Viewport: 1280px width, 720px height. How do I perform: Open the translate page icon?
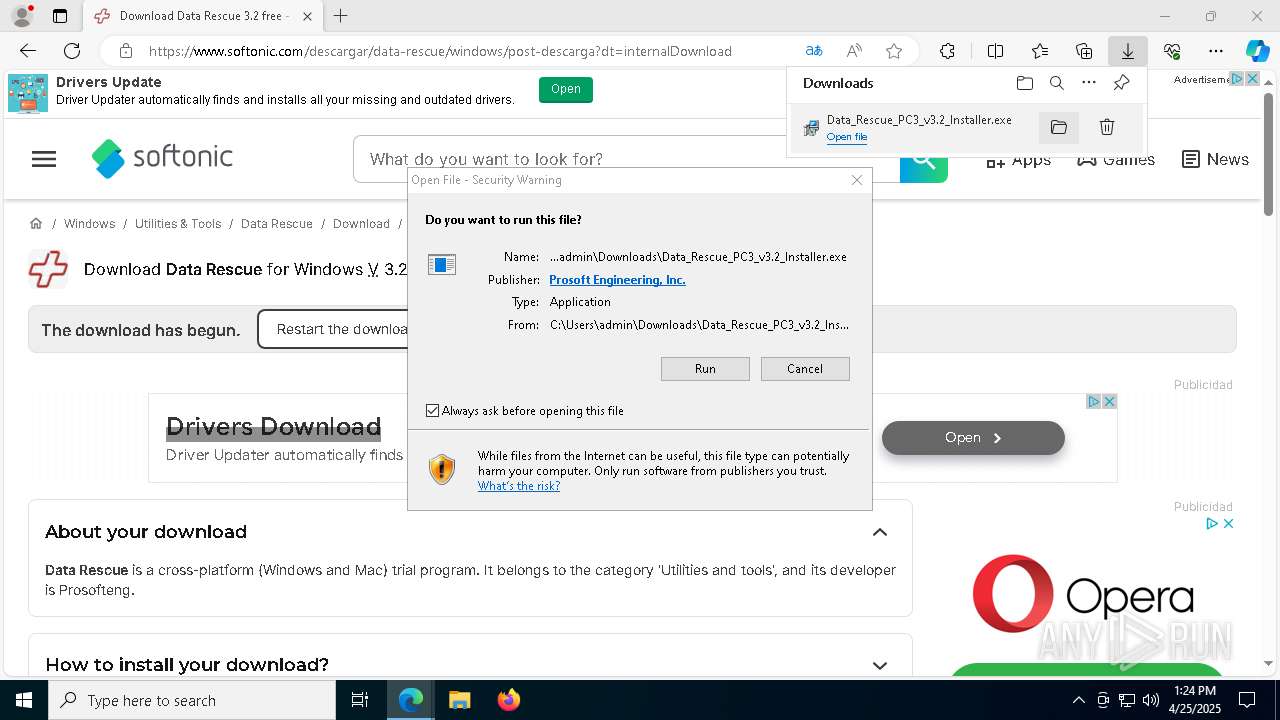[x=814, y=51]
